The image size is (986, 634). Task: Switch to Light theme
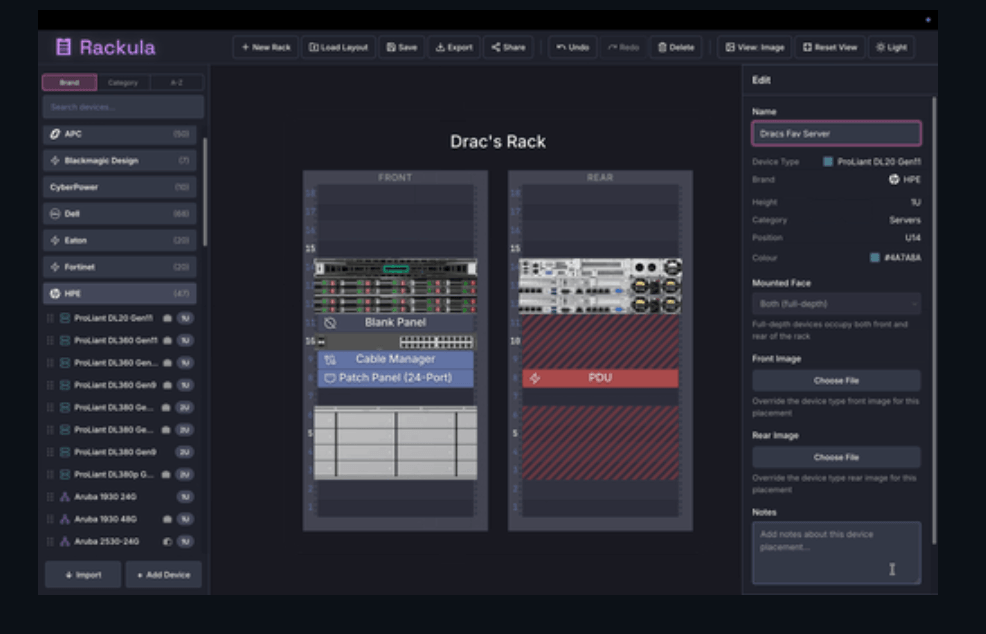[891, 47]
